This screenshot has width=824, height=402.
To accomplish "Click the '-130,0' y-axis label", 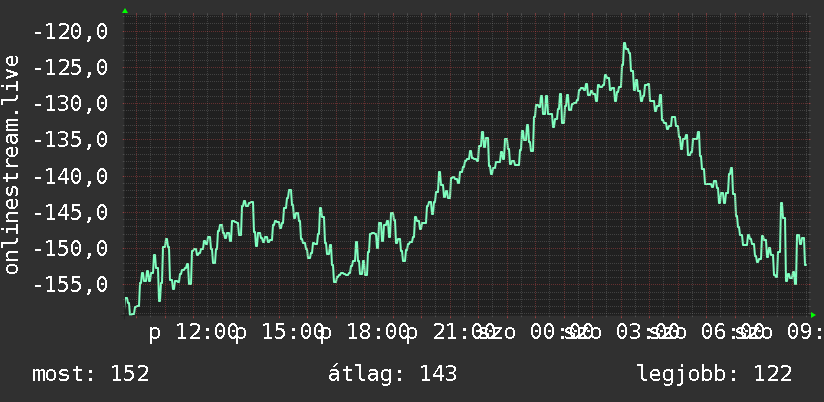I will tap(70, 104).
